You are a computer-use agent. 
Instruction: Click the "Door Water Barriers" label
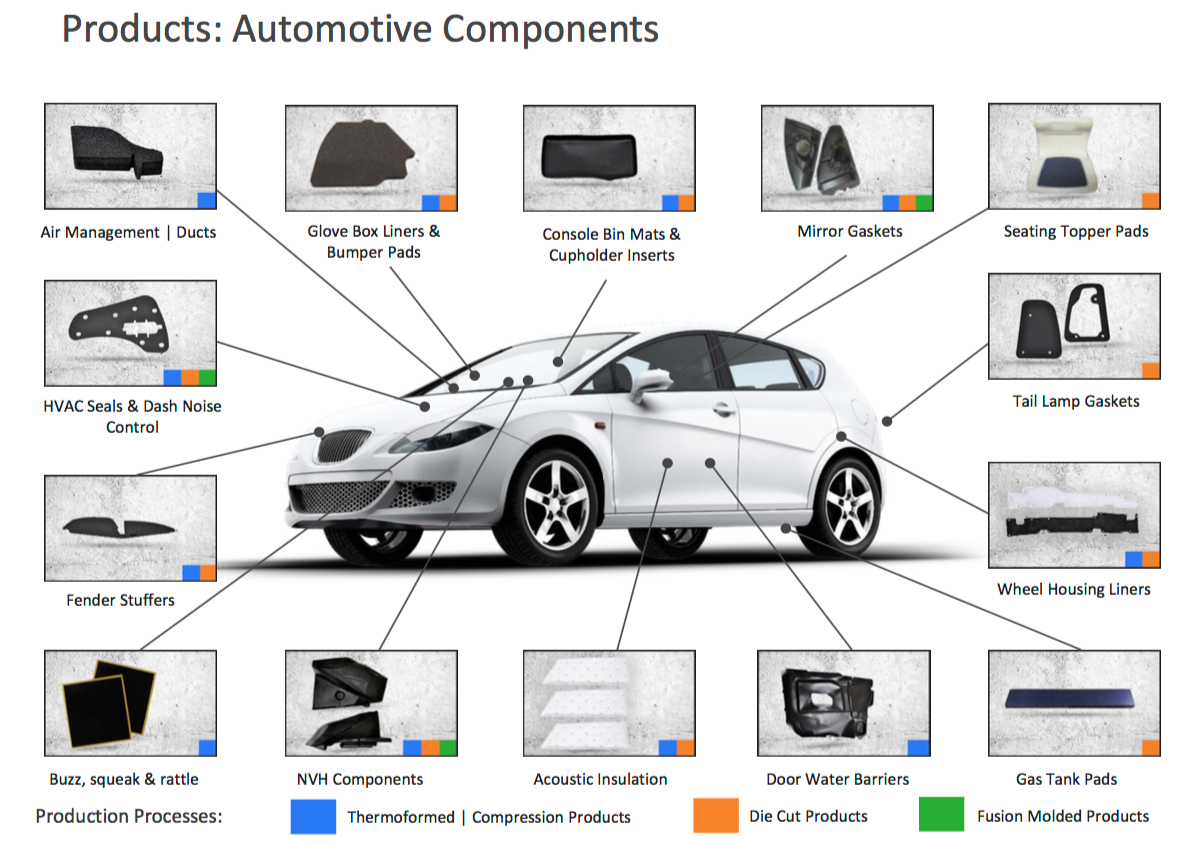pyautogui.click(x=837, y=779)
